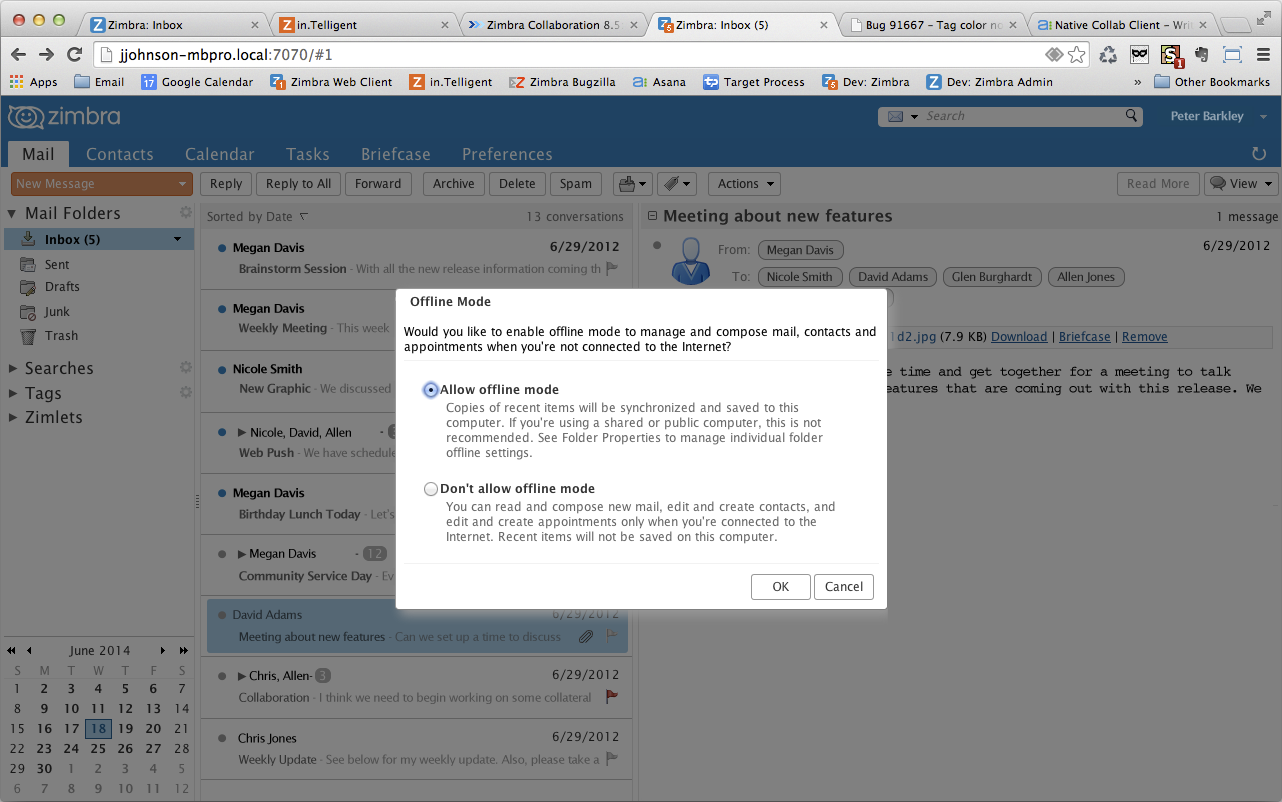Open the Actions dropdown
The image size is (1282, 802).
tap(744, 184)
